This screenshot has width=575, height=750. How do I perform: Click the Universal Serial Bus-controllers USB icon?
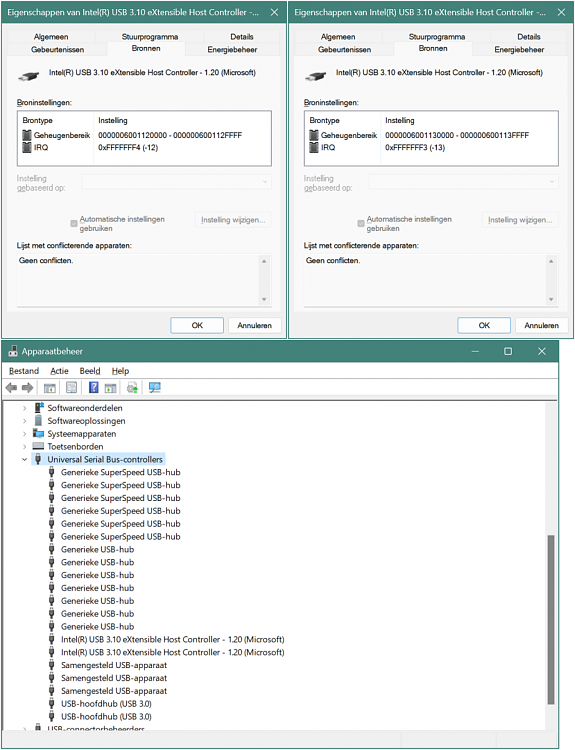38,459
